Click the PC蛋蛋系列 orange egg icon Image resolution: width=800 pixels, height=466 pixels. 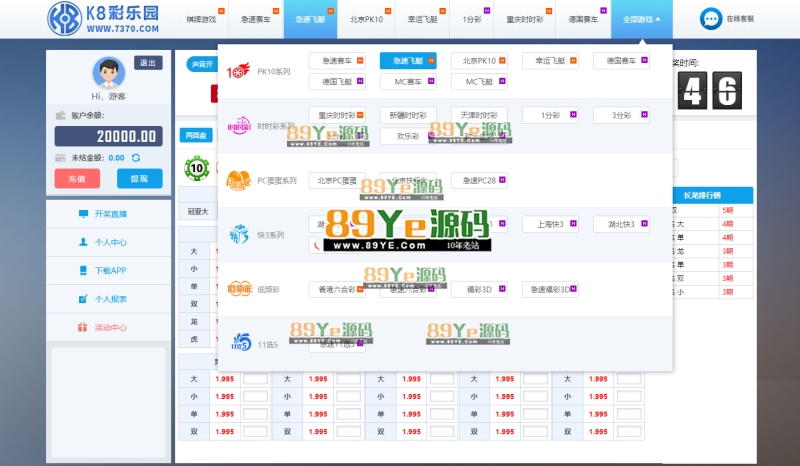(x=239, y=180)
